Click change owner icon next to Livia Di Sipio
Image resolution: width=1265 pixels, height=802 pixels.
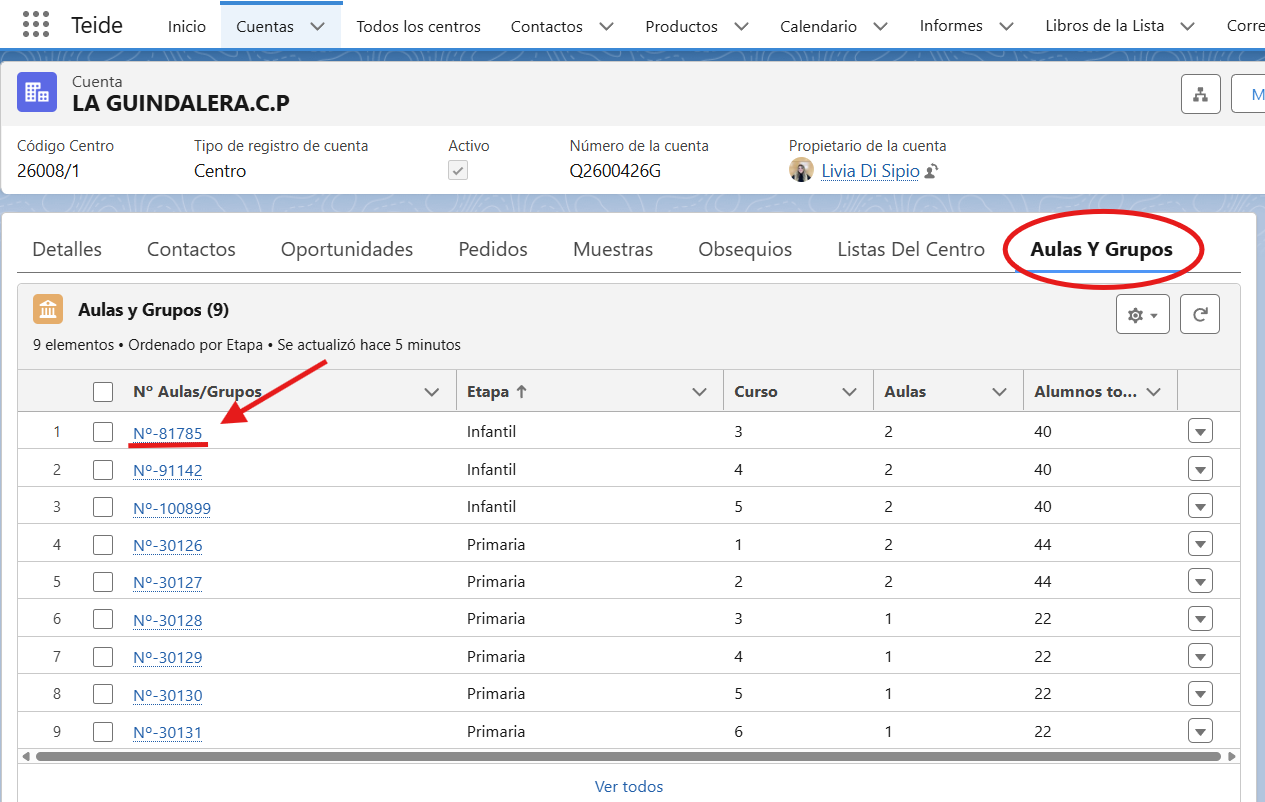931,171
